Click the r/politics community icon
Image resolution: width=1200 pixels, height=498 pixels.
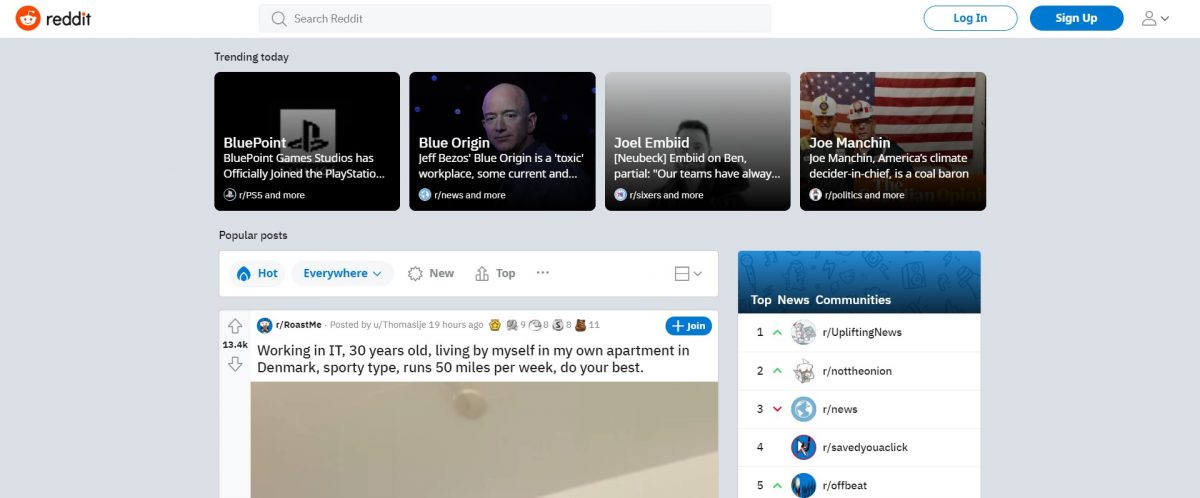[x=816, y=195]
